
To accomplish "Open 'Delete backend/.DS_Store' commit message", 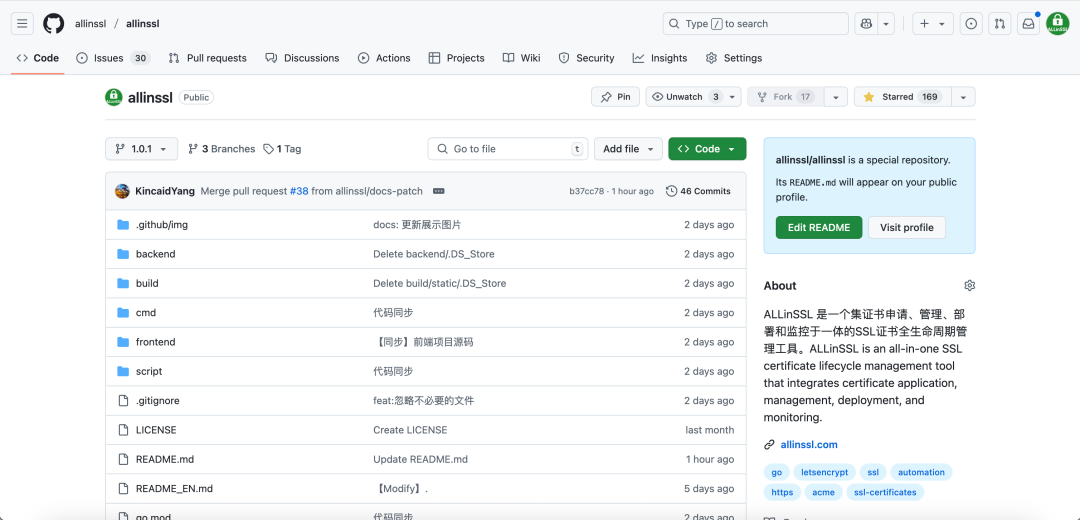I will coord(434,254).
